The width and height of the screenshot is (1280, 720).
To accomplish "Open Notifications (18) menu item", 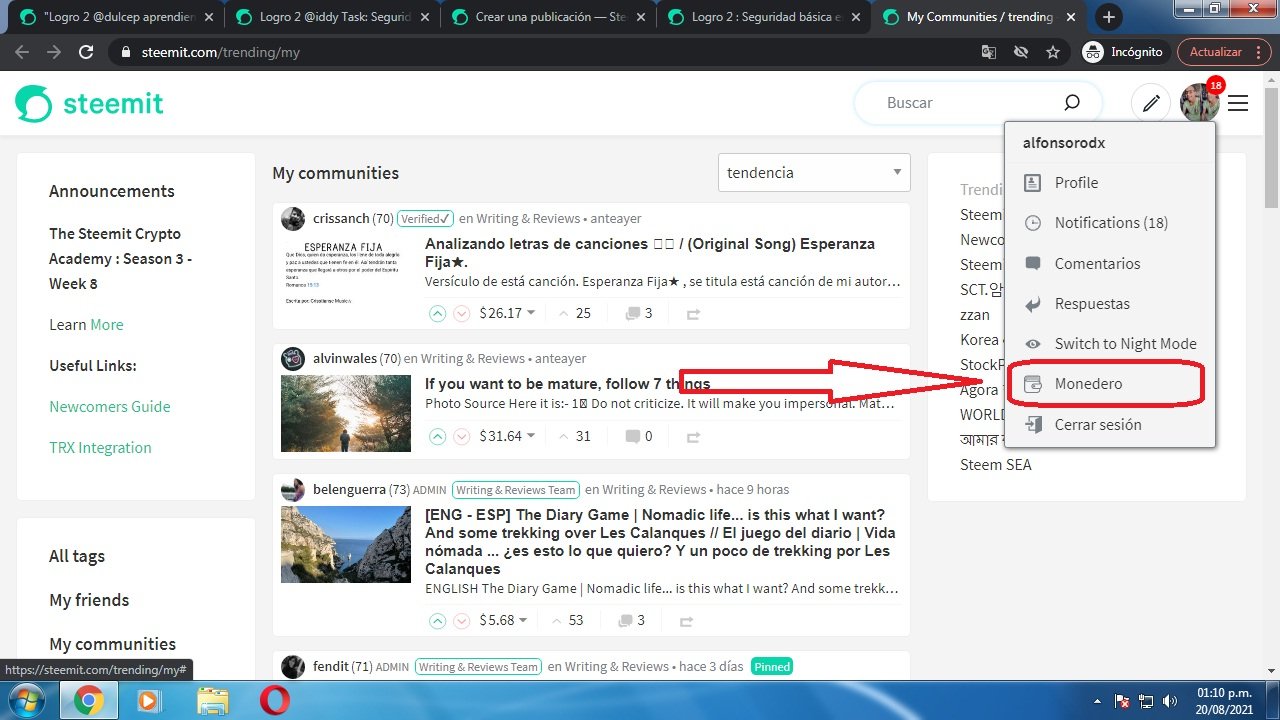I will (1110, 223).
